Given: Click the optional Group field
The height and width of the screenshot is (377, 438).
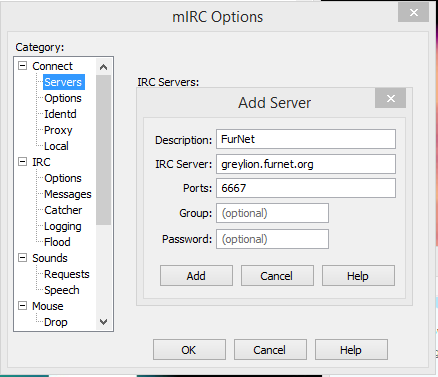Looking at the screenshot, I should pos(272,213).
